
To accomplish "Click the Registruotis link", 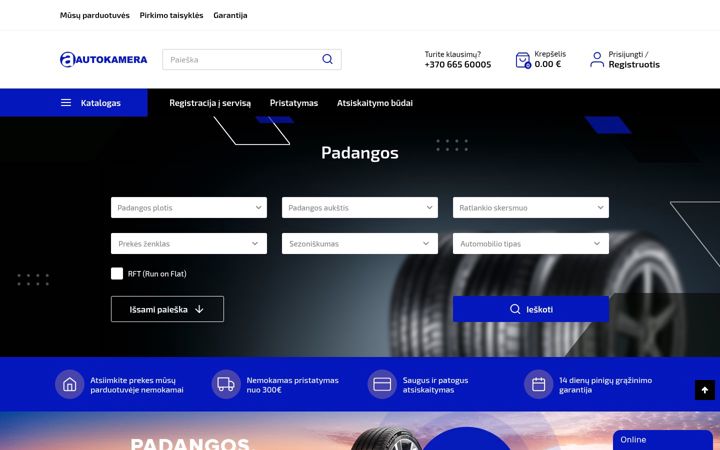I will [634, 65].
